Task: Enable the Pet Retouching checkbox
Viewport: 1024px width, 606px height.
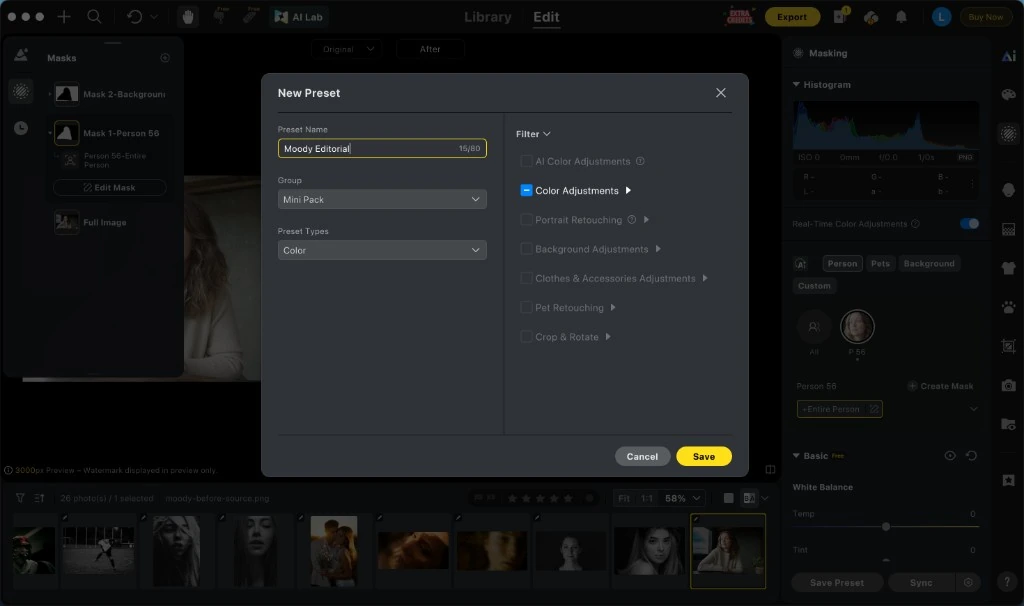Action: pos(526,307)
